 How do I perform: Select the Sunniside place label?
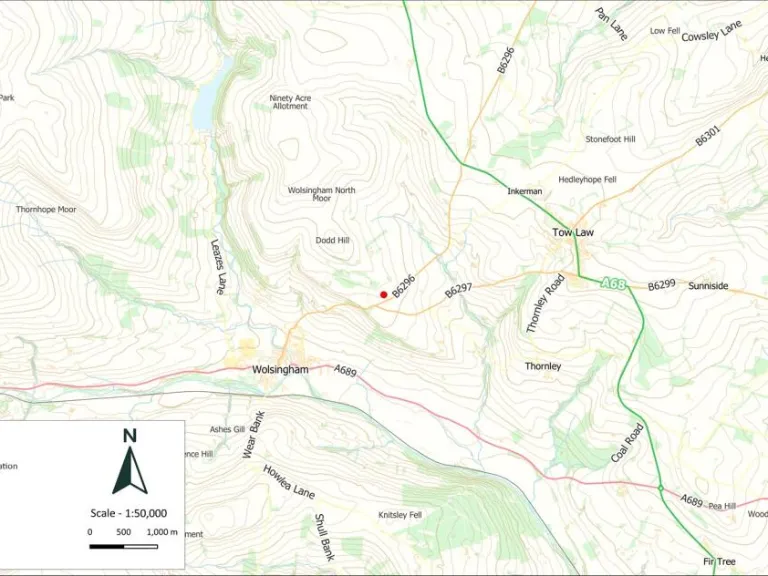707,286
